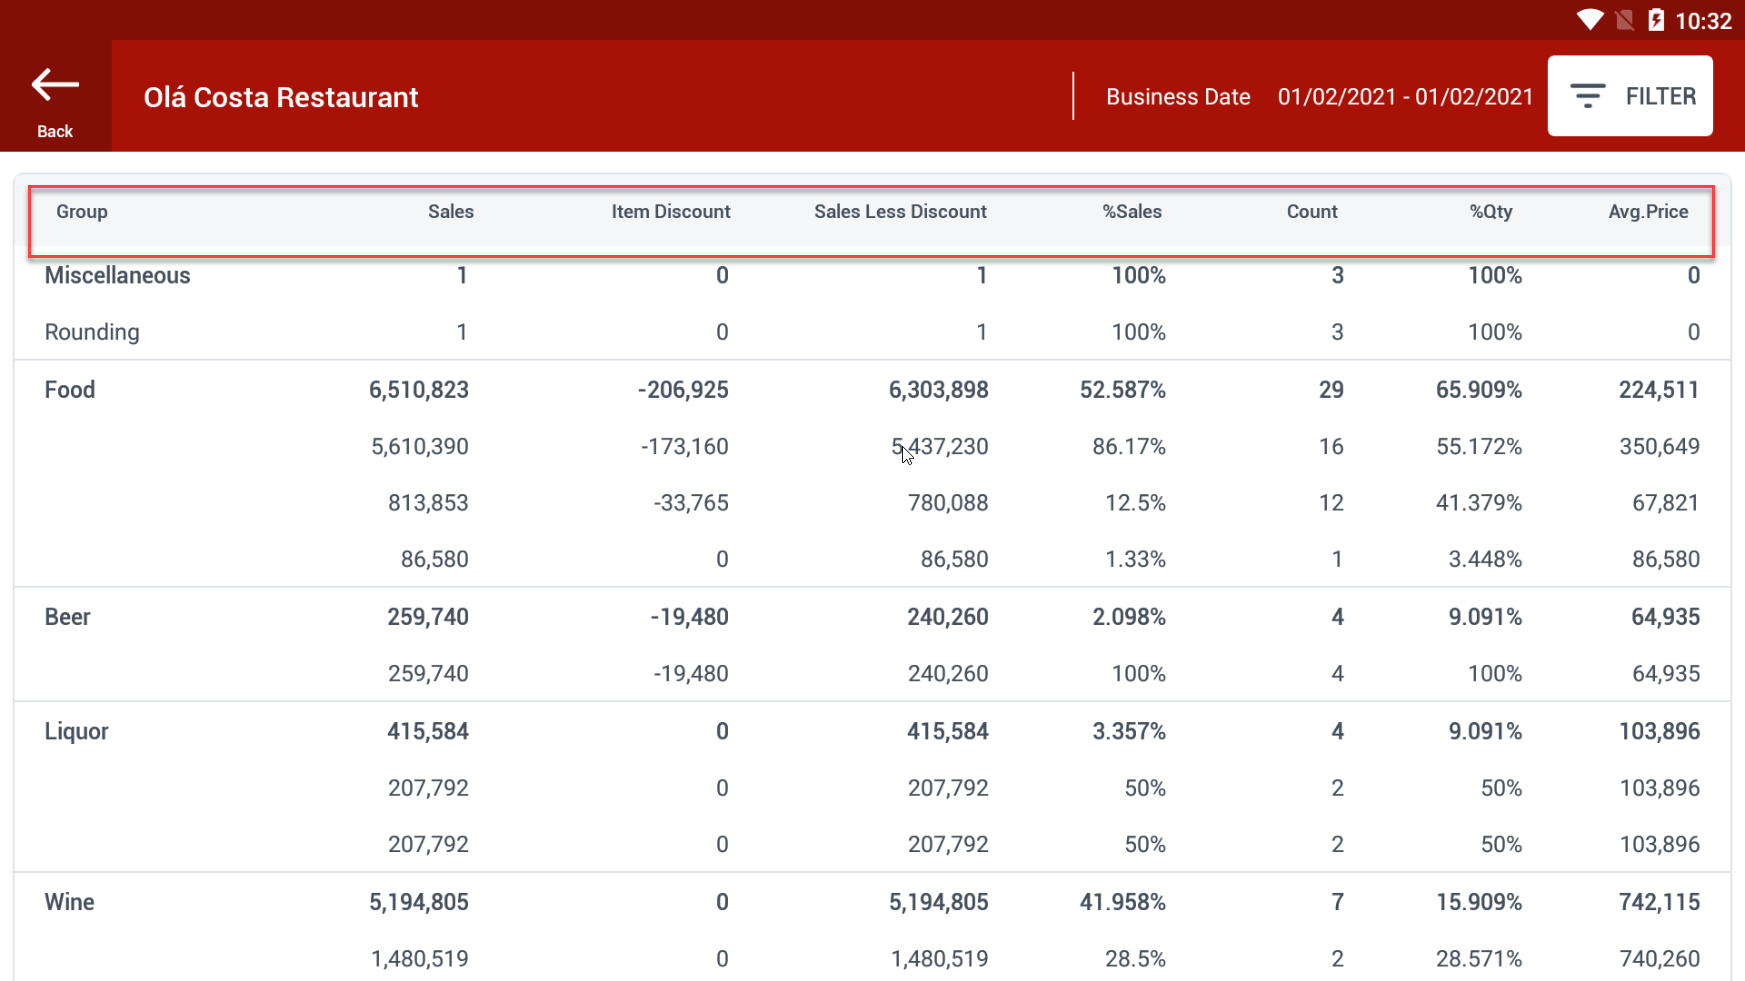1745x981 pixels.
Task: Tap the battery charging icon
Action: click(1656, 20)
